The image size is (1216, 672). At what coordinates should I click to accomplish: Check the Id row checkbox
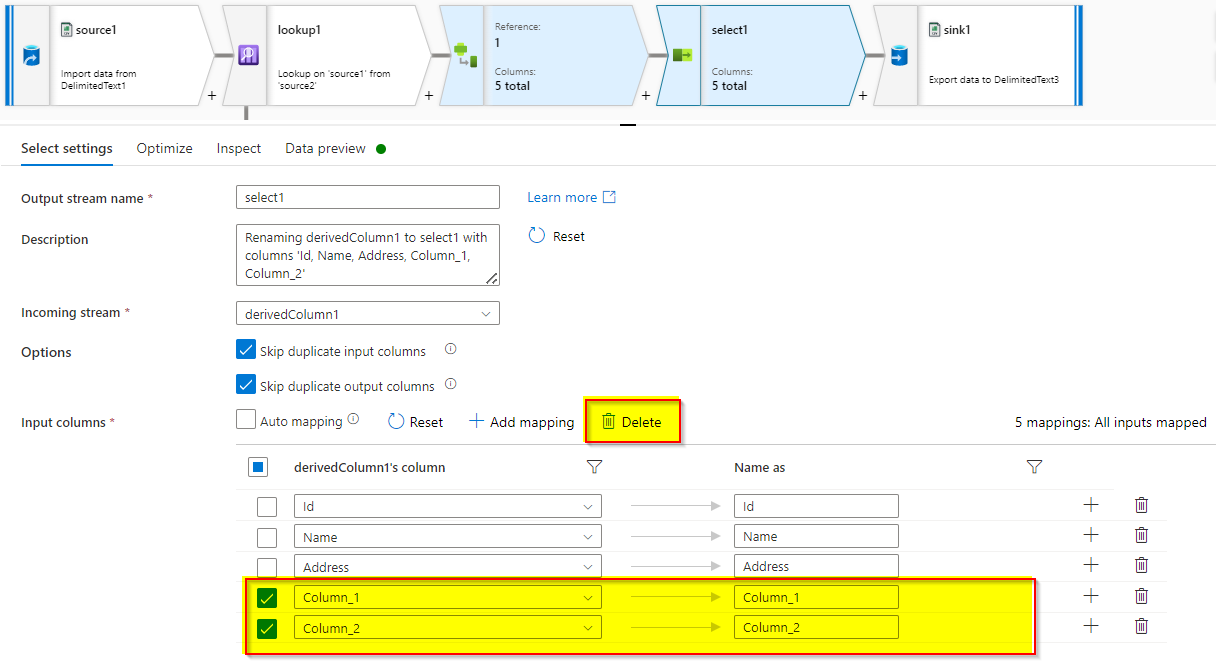click(267, 507)
